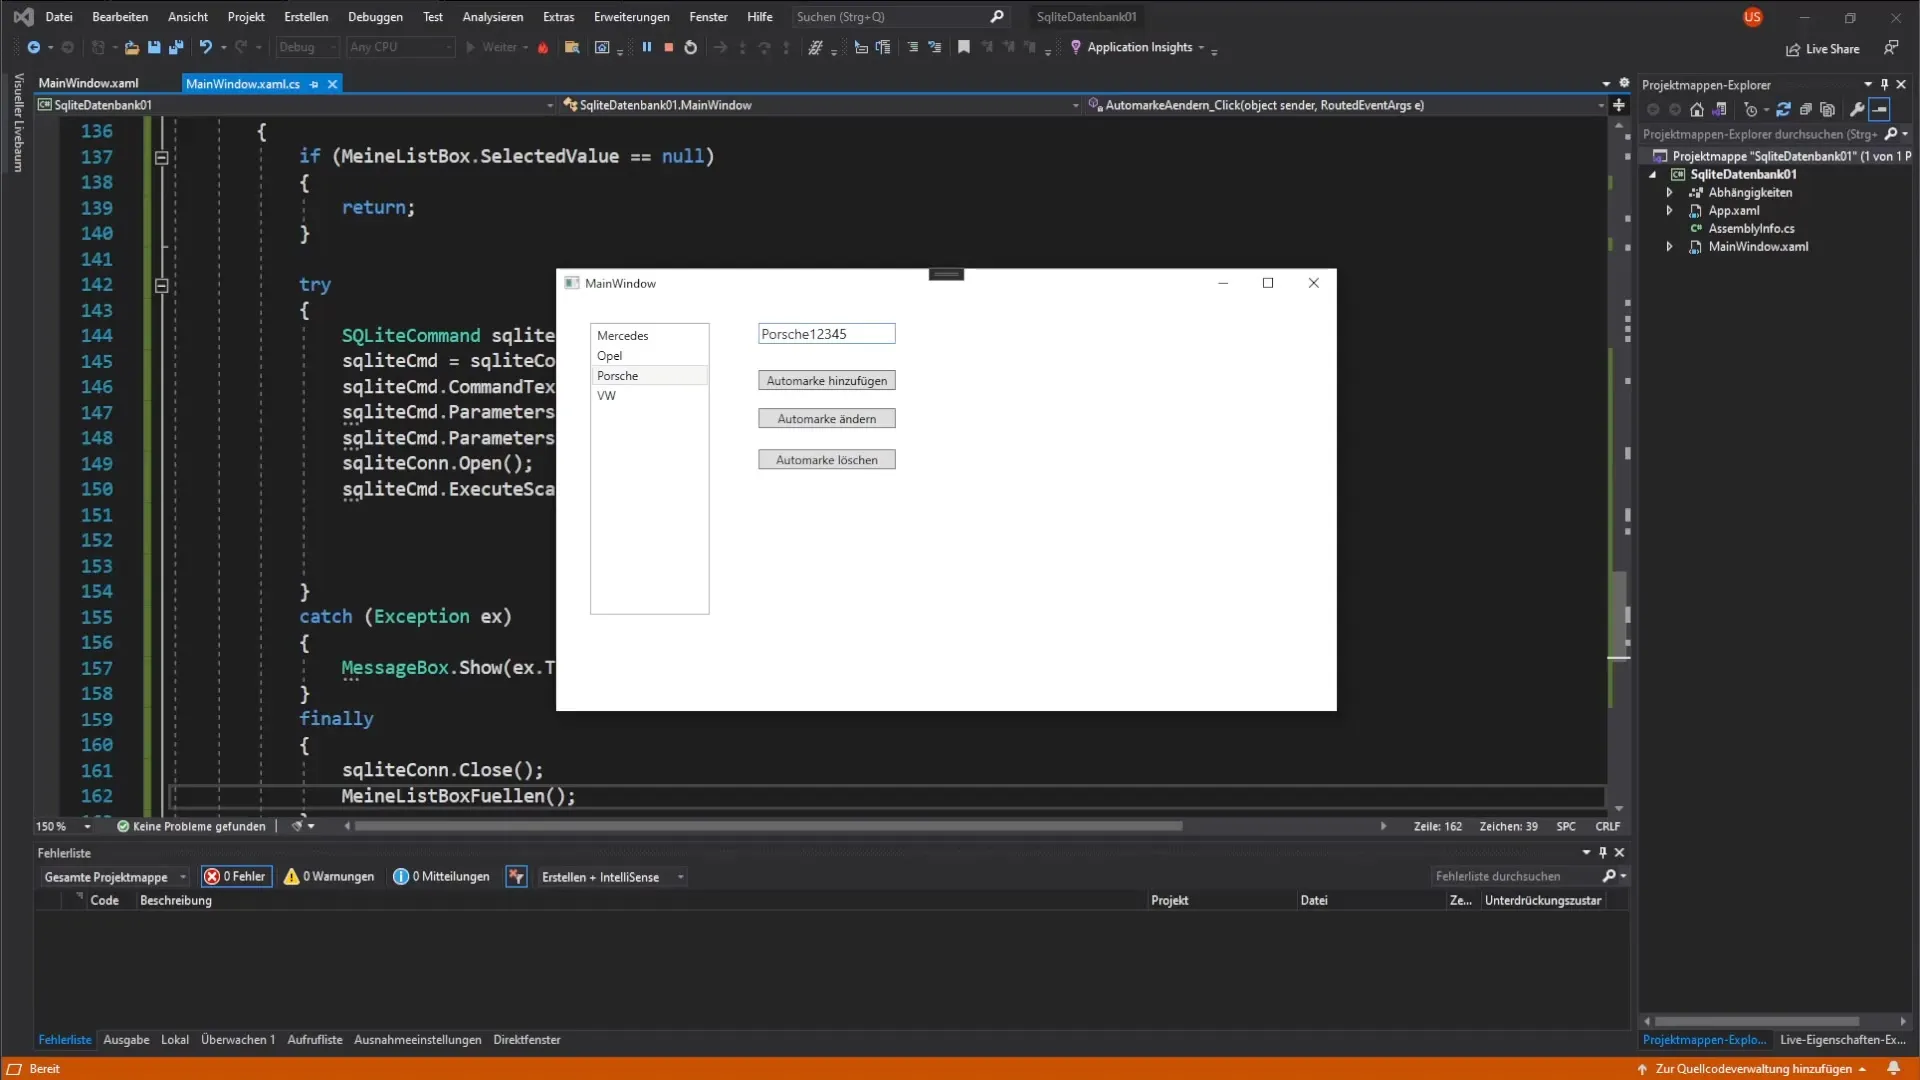Stop debugging with the red square
1920x1080 pixels.
(x=669, y=47)
